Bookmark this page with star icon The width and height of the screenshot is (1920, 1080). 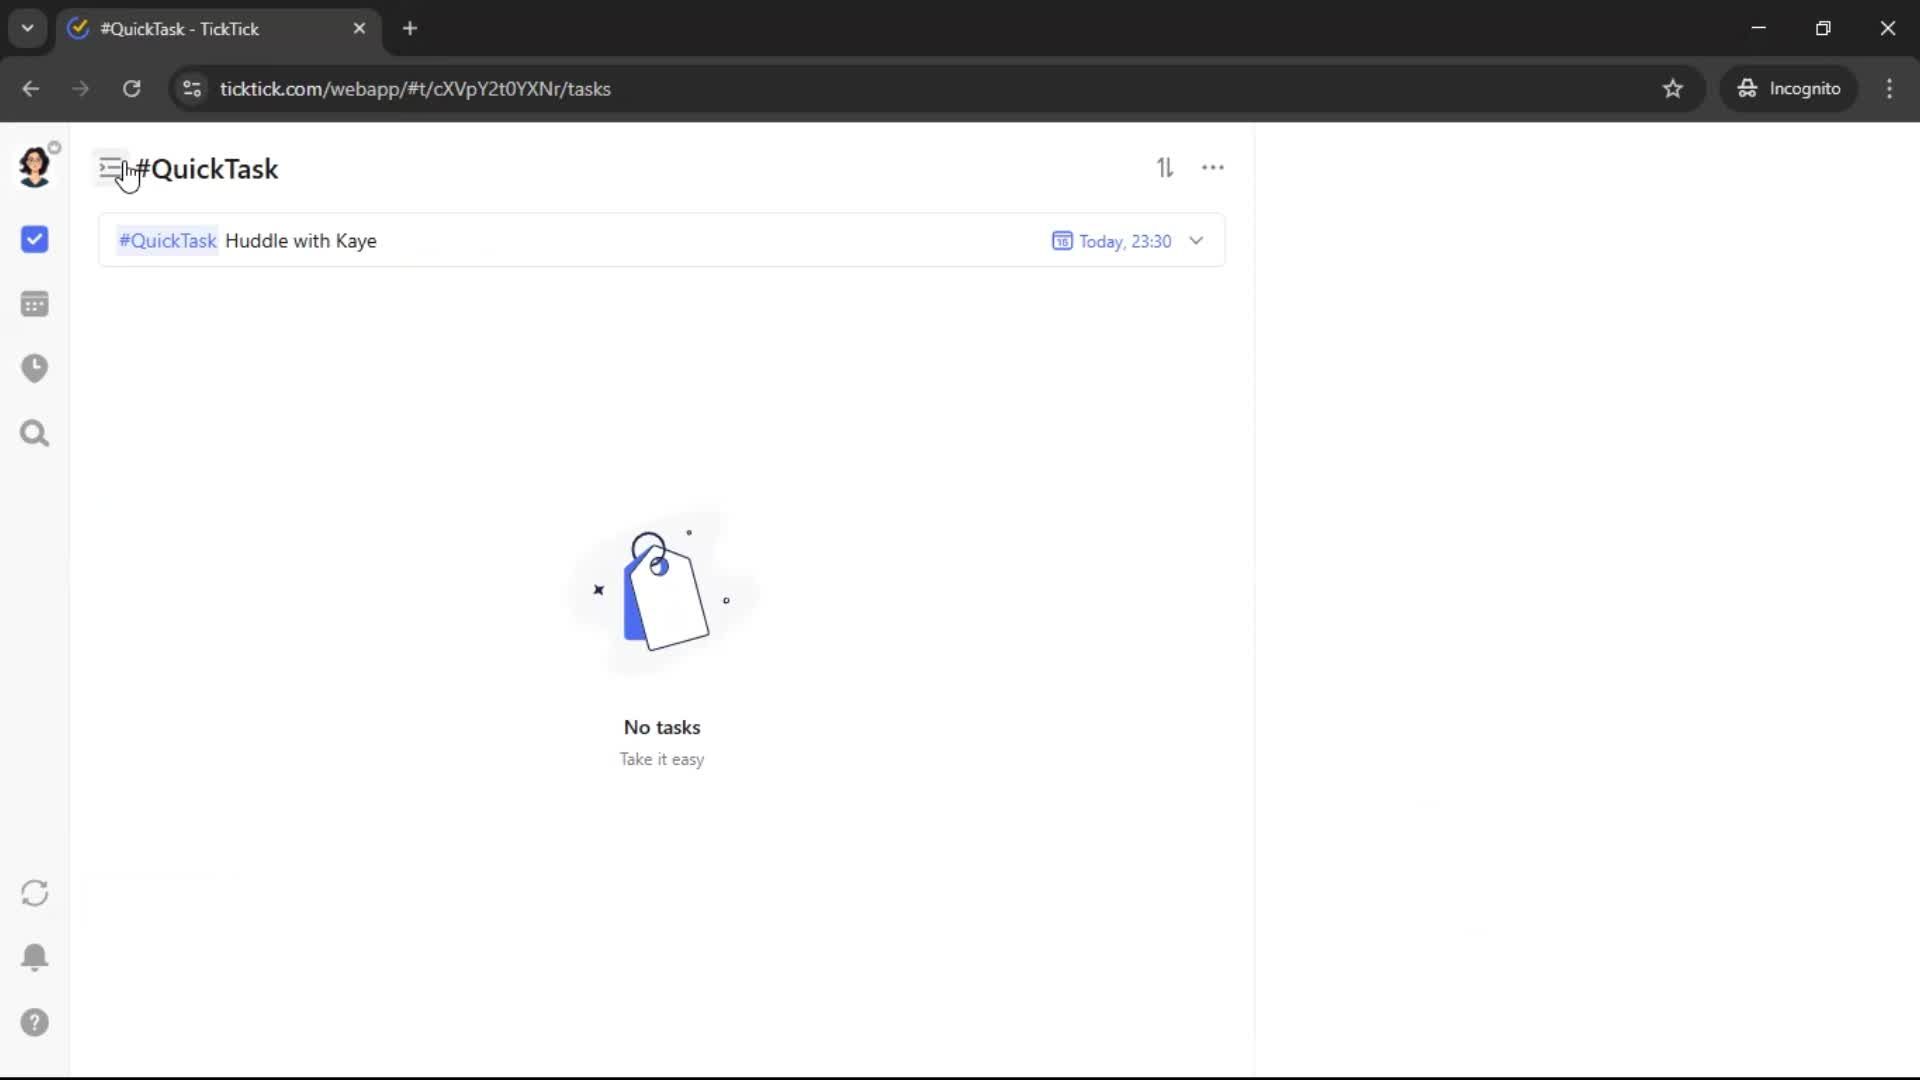(1673, 89)
